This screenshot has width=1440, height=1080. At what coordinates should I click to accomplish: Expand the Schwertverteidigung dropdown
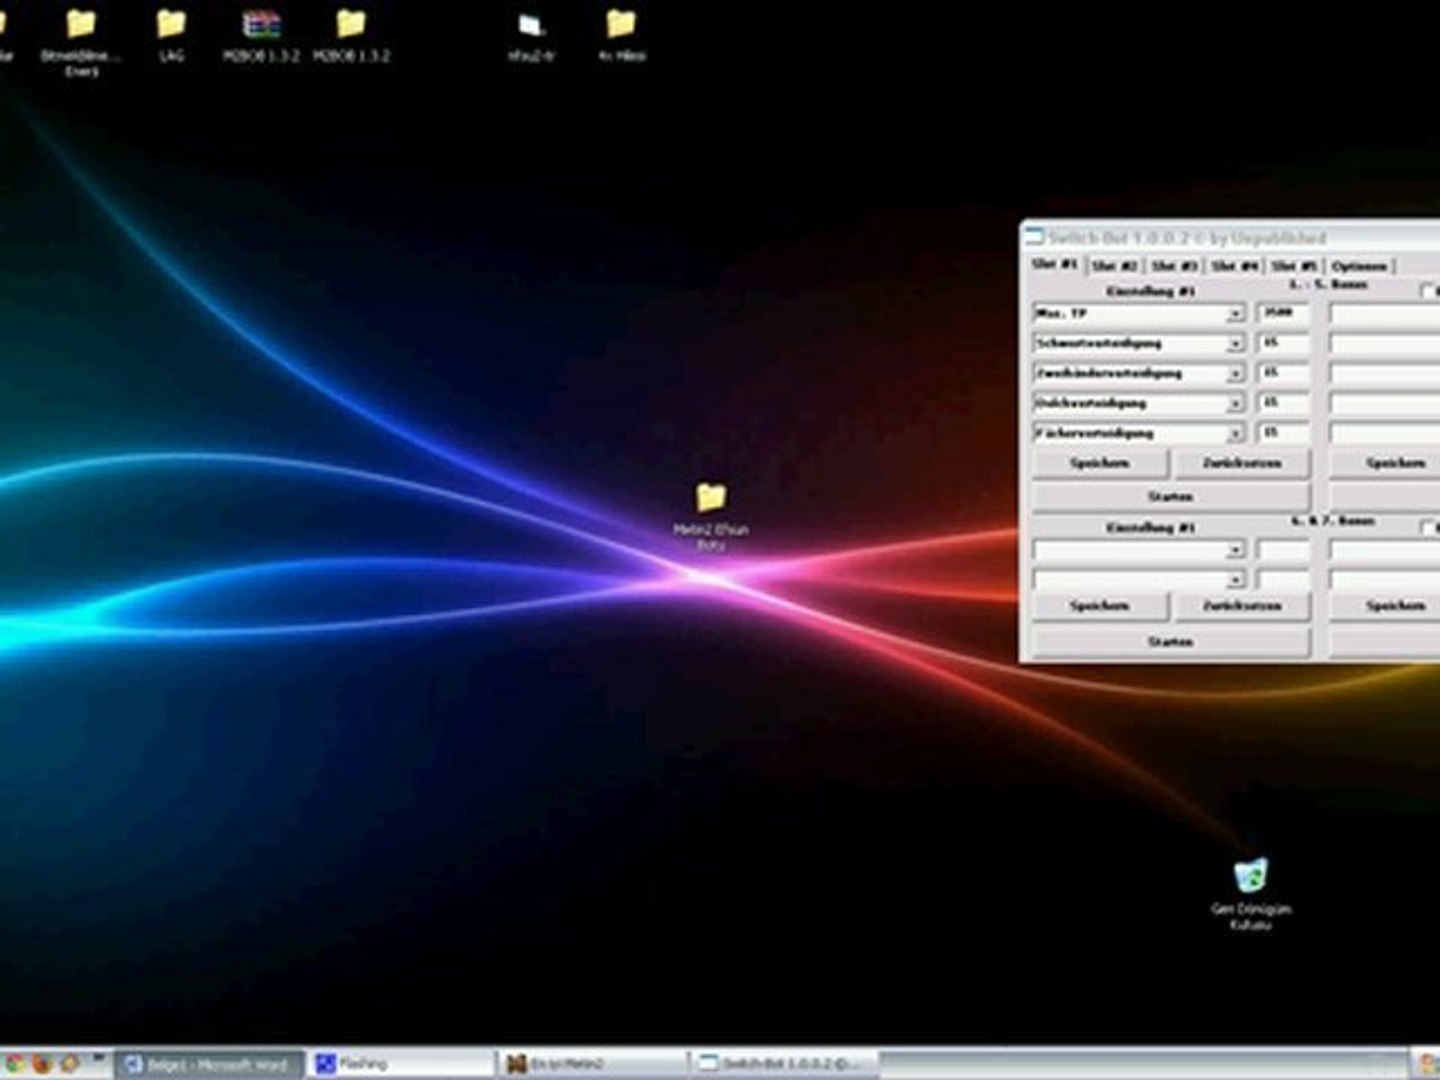[1235, 344]
